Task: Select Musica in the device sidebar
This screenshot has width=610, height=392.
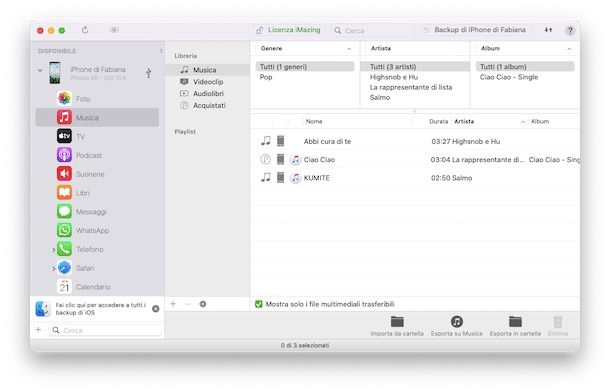Action: pos(97,117)
